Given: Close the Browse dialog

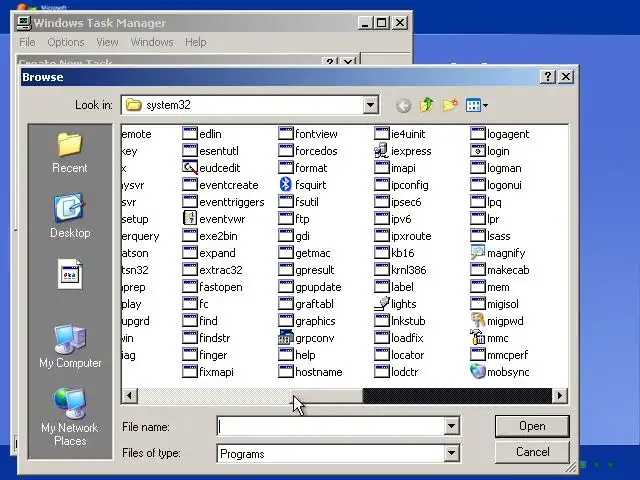Looking at the screenshot, I should (x=566, y=77).
